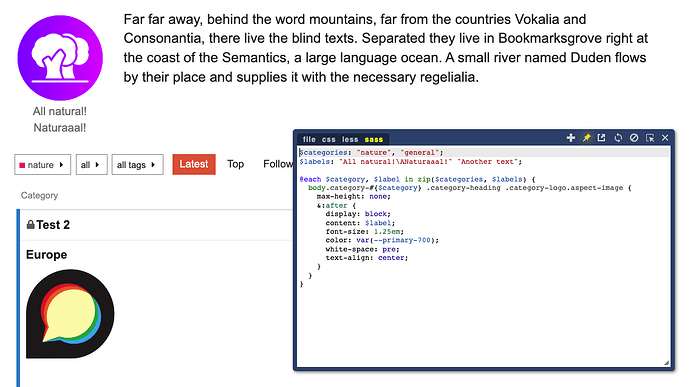690x387 pixels.
Task: Click the Discourse speech bubble logo
Action: pyautogui.click(x=70, y=313)
